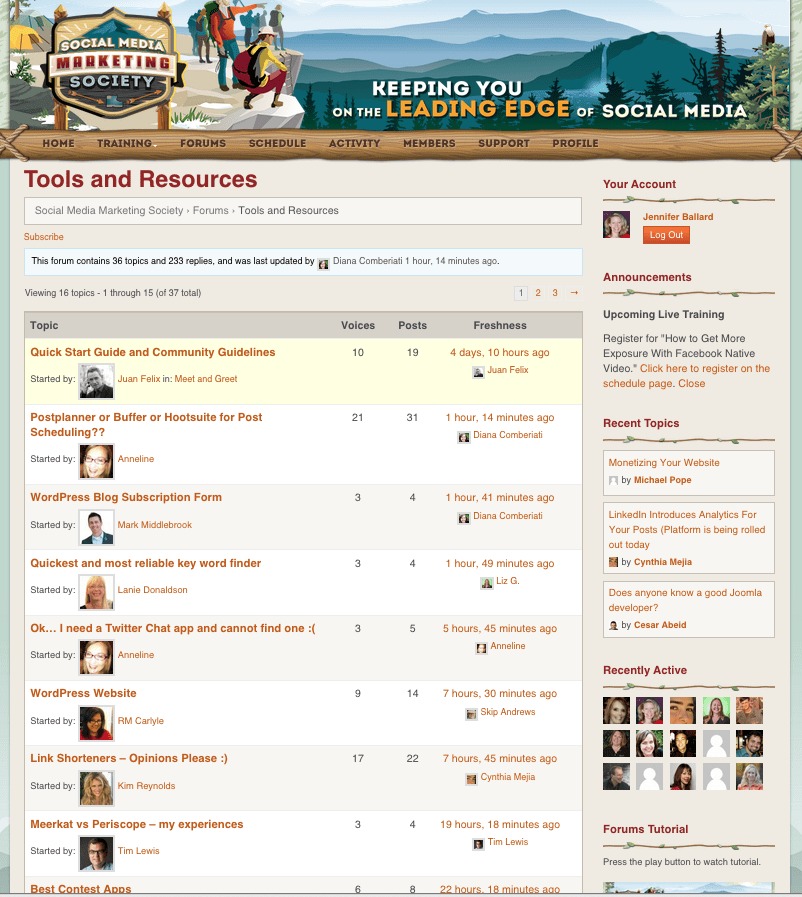The image size is (802, 897).
Task: Click the next page arrow in pagination
Action: point(574,293)
